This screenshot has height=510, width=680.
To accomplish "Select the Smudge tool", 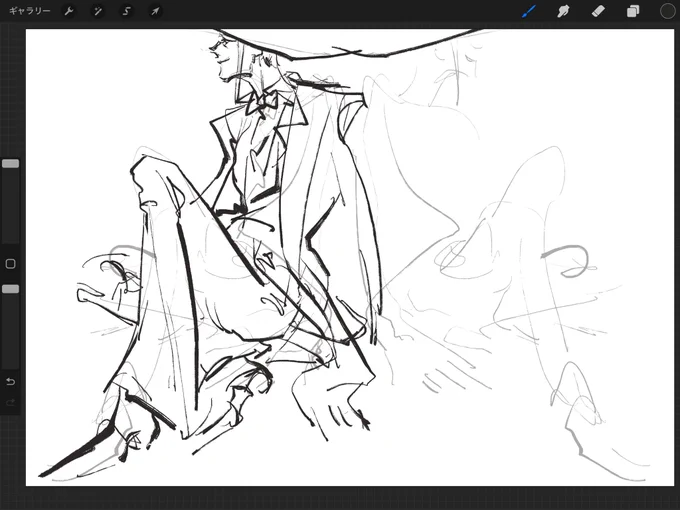I will tap(563, 11).
